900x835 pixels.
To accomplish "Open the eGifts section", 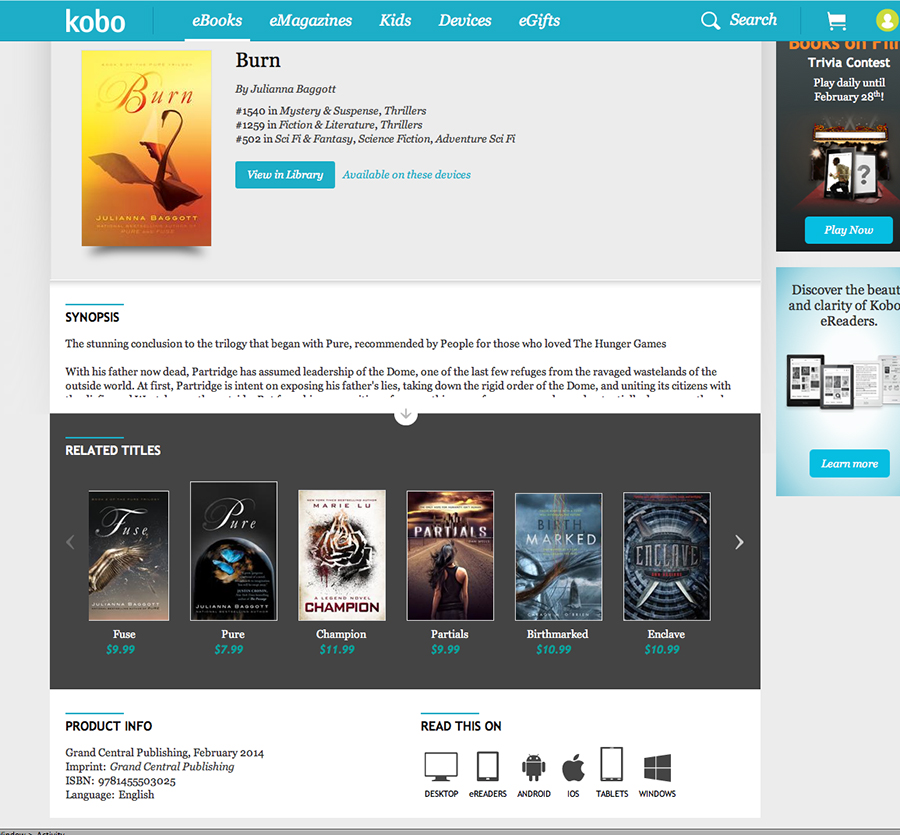I will click(x=539, y=21).
